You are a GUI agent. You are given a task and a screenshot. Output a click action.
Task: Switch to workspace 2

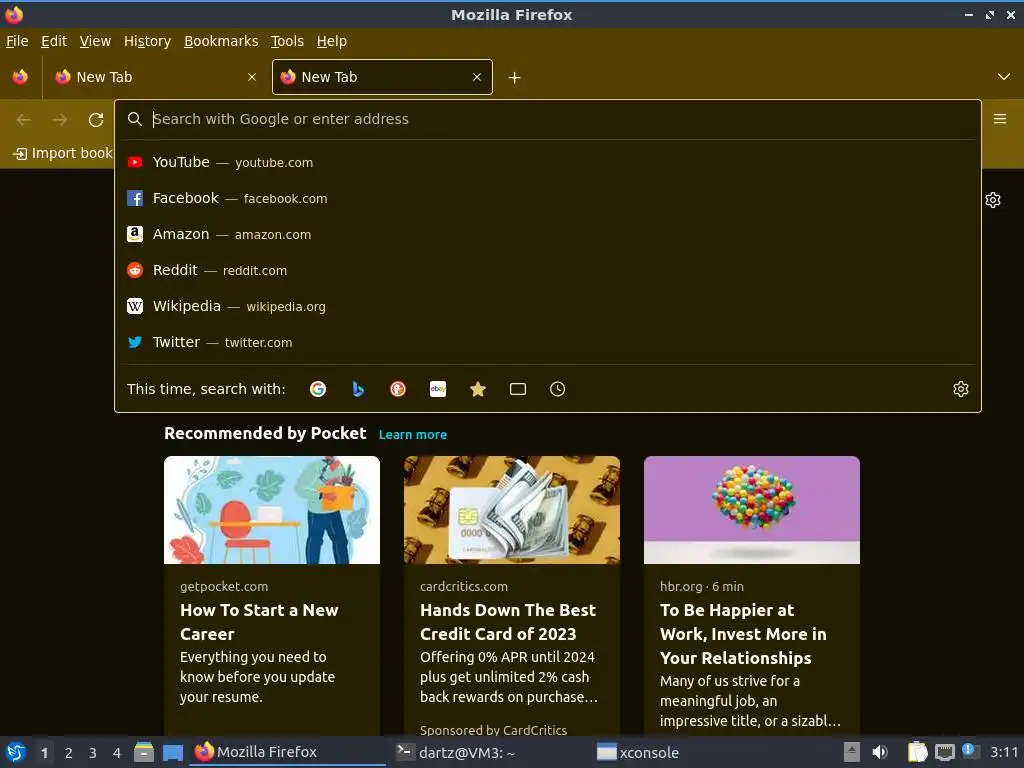click(x=69, y=753)
